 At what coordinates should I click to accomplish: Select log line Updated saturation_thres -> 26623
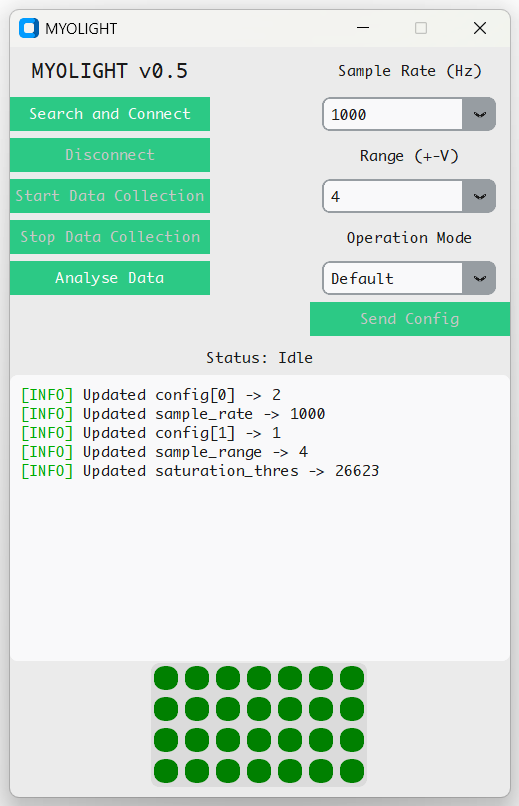pyautogui.click(x=200, y=471)
